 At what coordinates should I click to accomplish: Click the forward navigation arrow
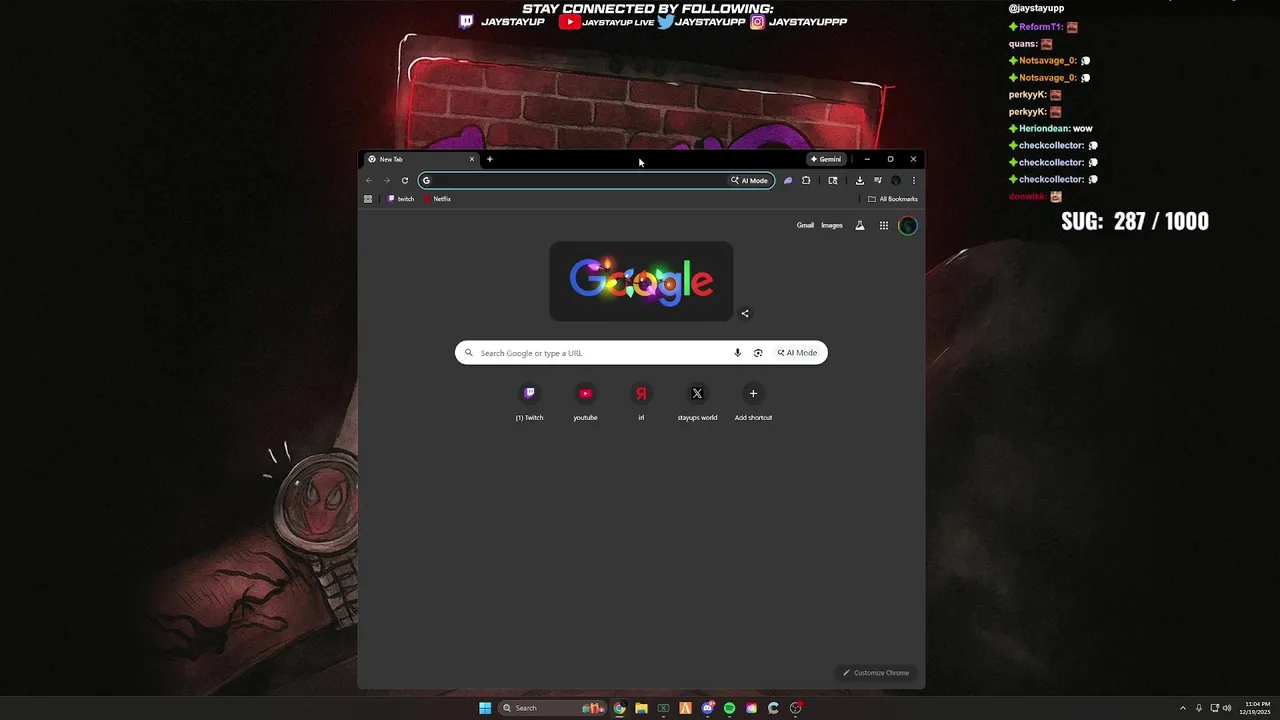coord(386,181)
